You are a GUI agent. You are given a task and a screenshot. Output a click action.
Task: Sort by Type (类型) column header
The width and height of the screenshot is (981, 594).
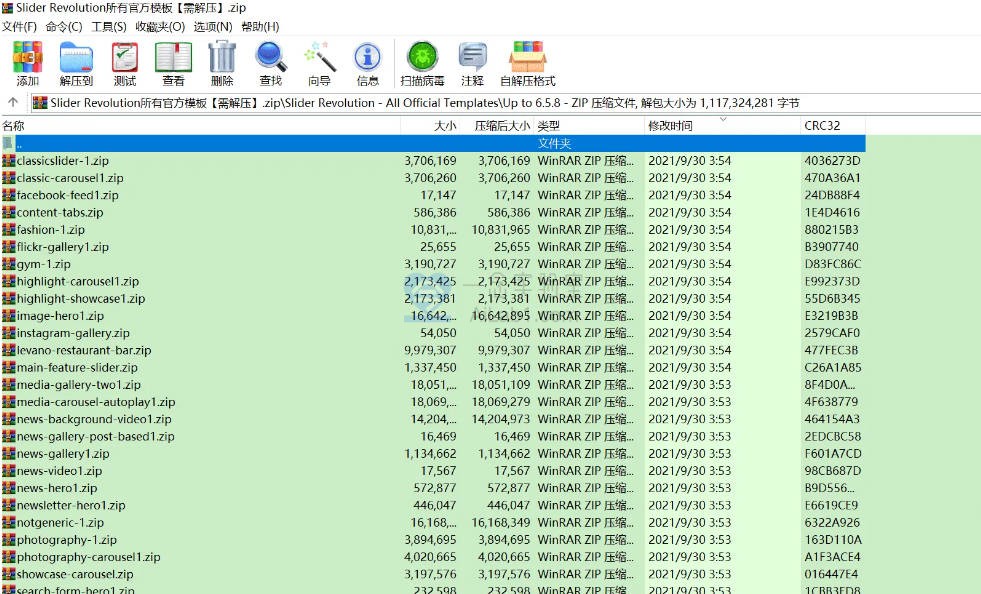point(589,126)
